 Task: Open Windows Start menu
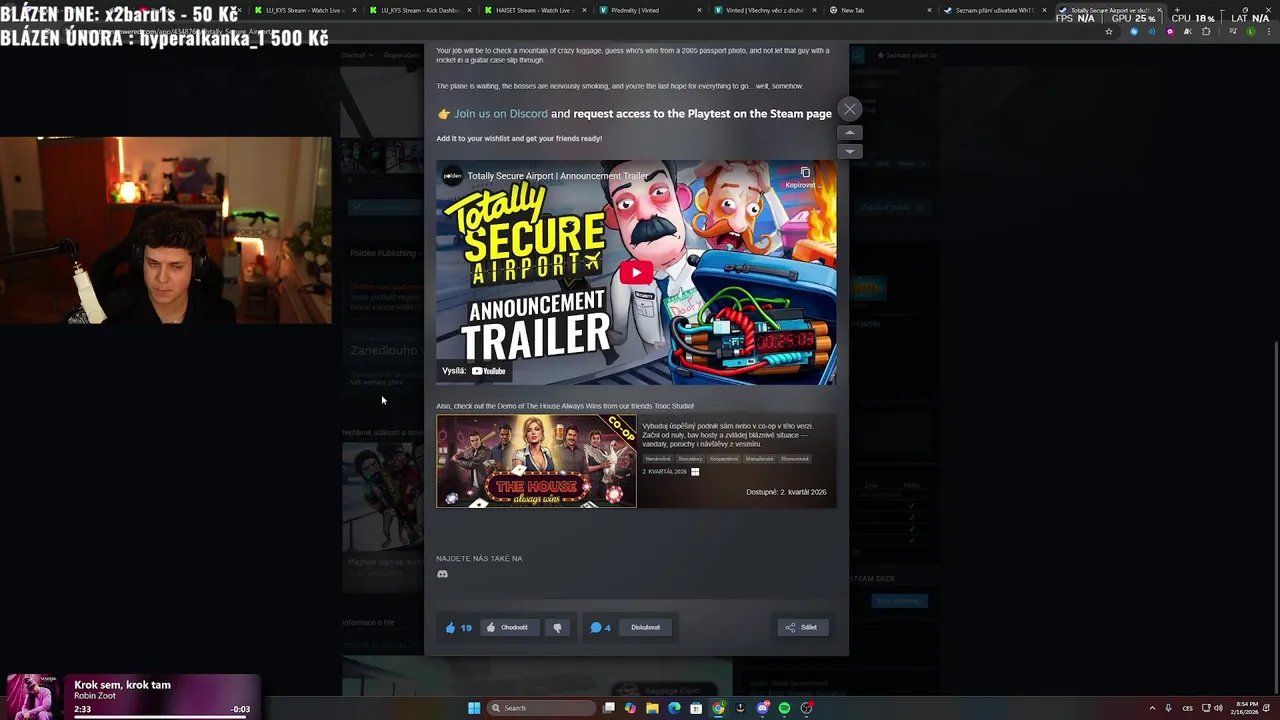click(x=474, y=708)
